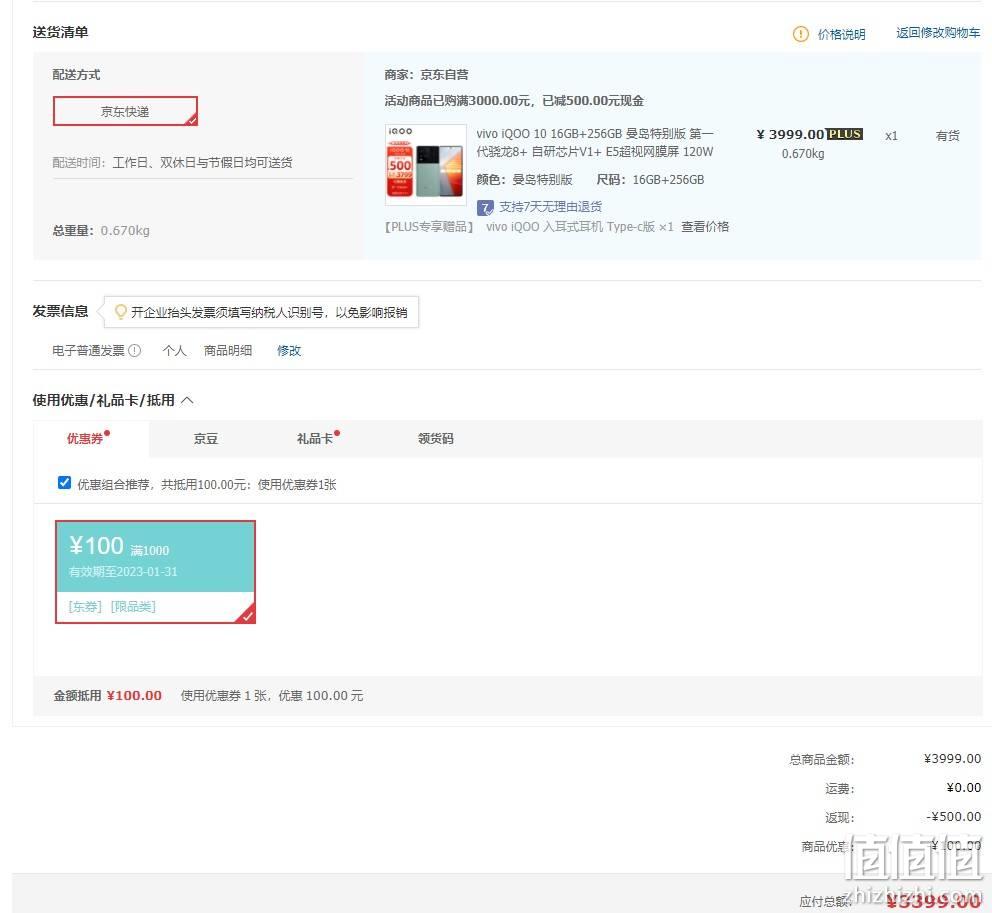Click the PLUS member price badge
Image resolution: width=992 pixels, height=913 pixels.
coord(845,134)
